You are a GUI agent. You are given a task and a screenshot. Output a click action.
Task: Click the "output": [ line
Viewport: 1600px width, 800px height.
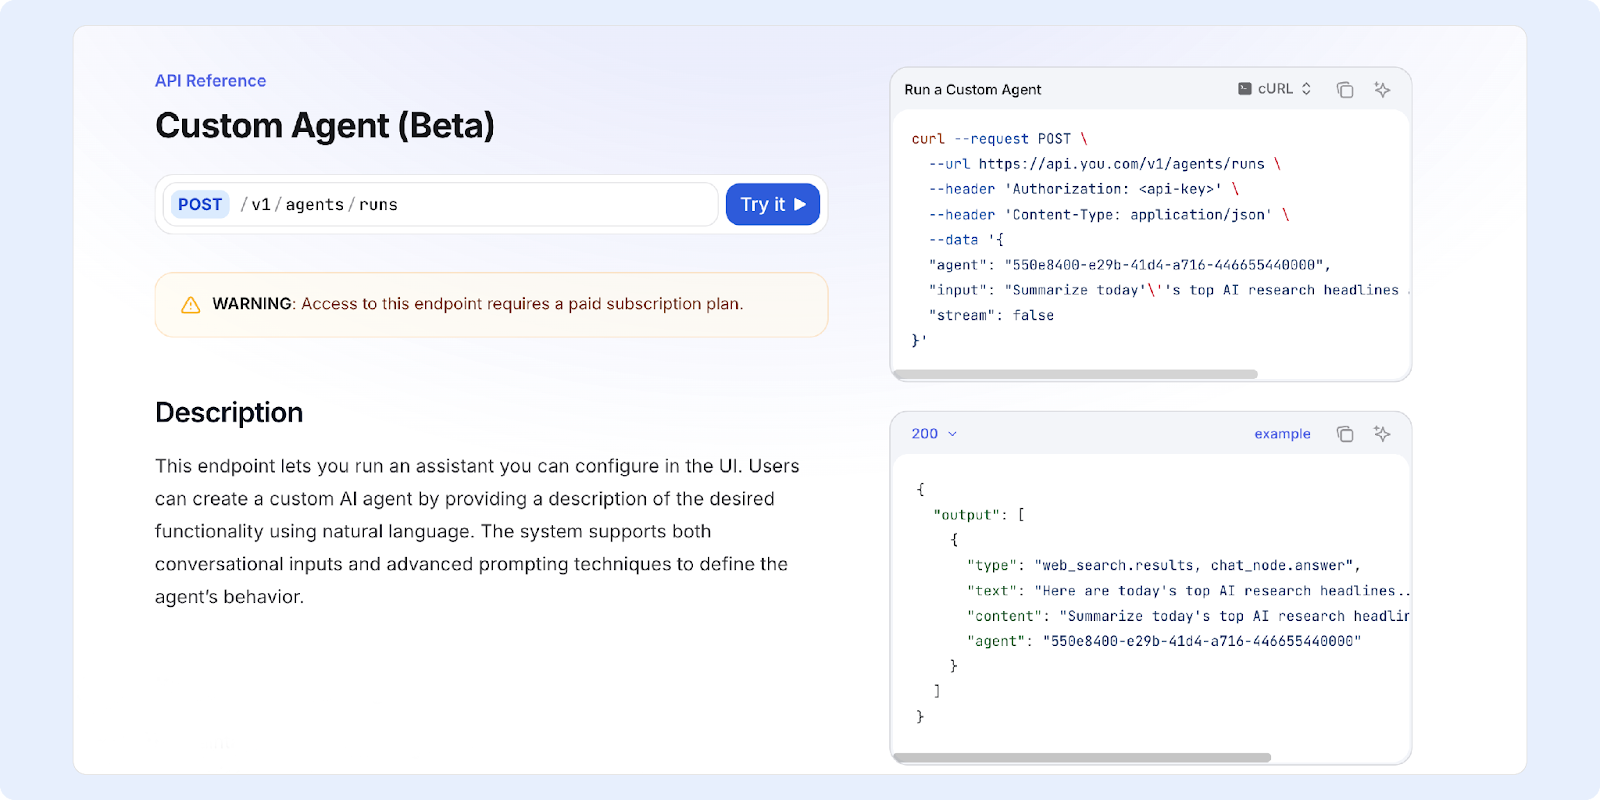pyautogui.click(x=979, y=515)
